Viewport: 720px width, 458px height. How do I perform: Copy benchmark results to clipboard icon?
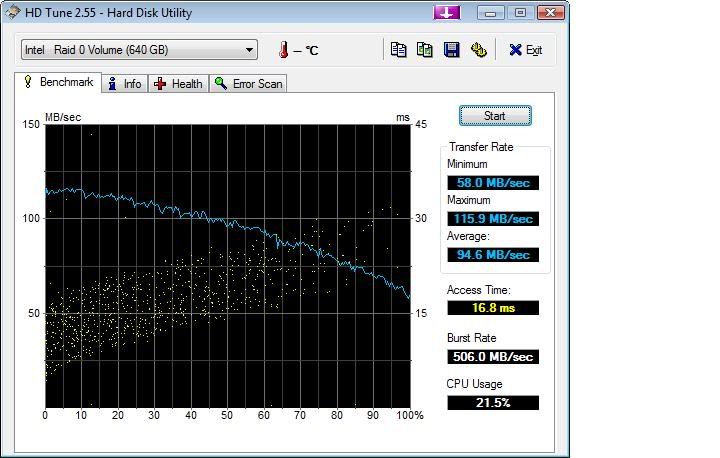point(398,50)
